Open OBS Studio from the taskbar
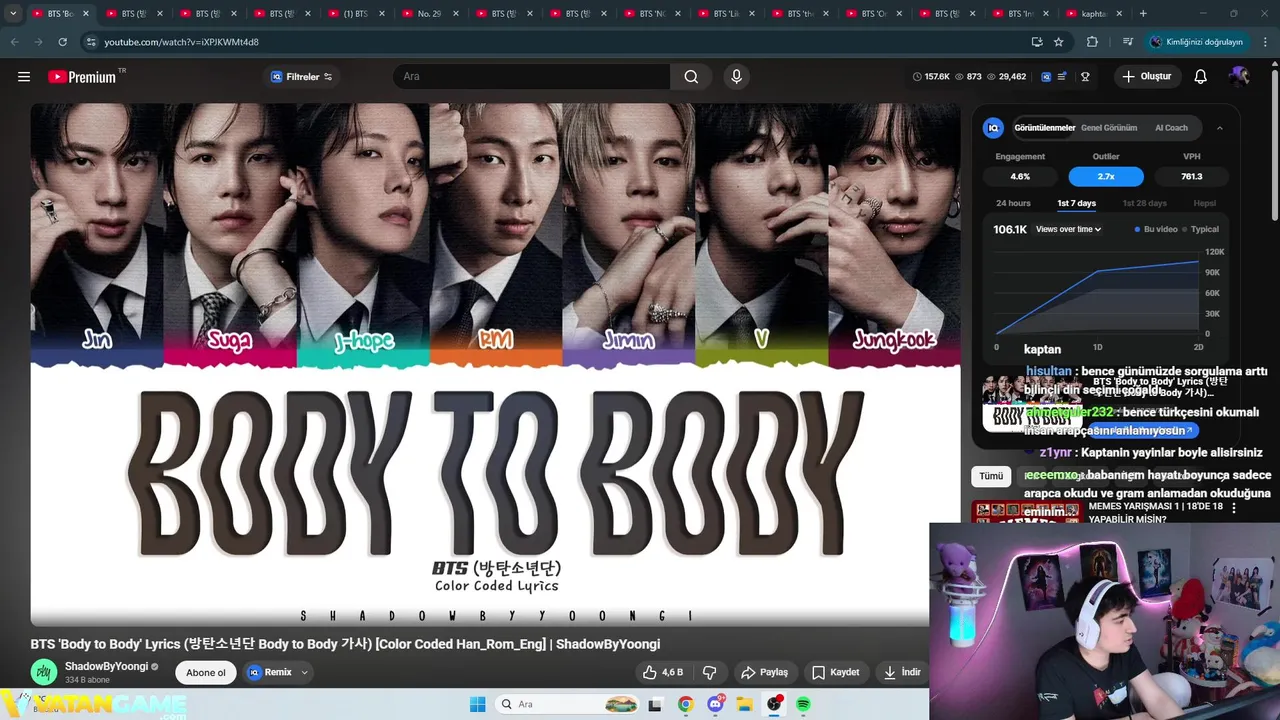Viewport: 1280px width, 720px height. click(x=774, y=704)
